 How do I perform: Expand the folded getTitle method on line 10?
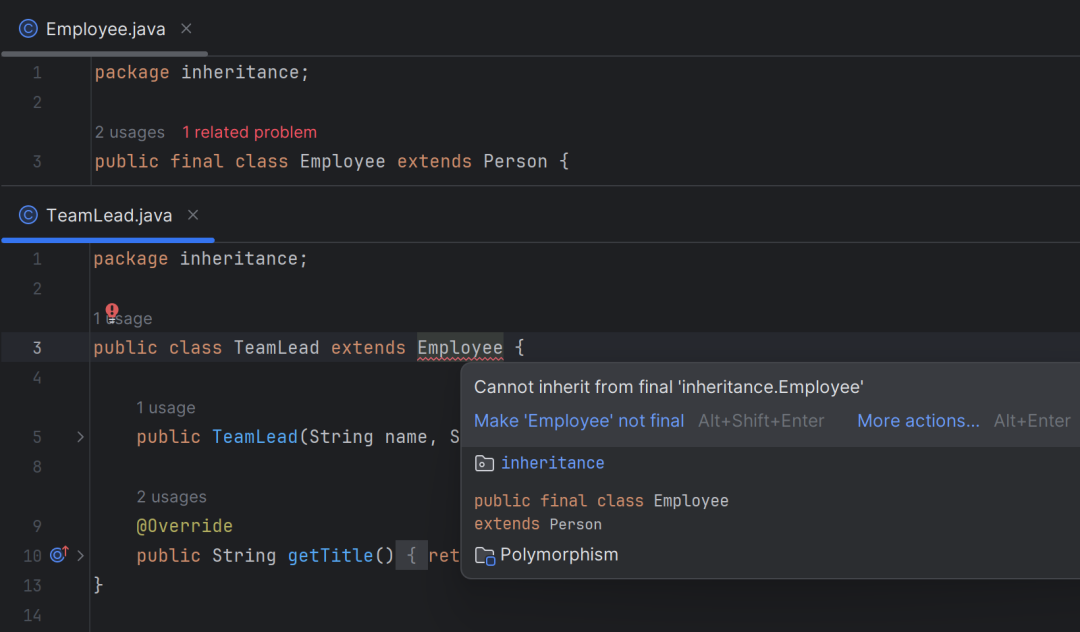pyautogui.click(x=81, y=555)
